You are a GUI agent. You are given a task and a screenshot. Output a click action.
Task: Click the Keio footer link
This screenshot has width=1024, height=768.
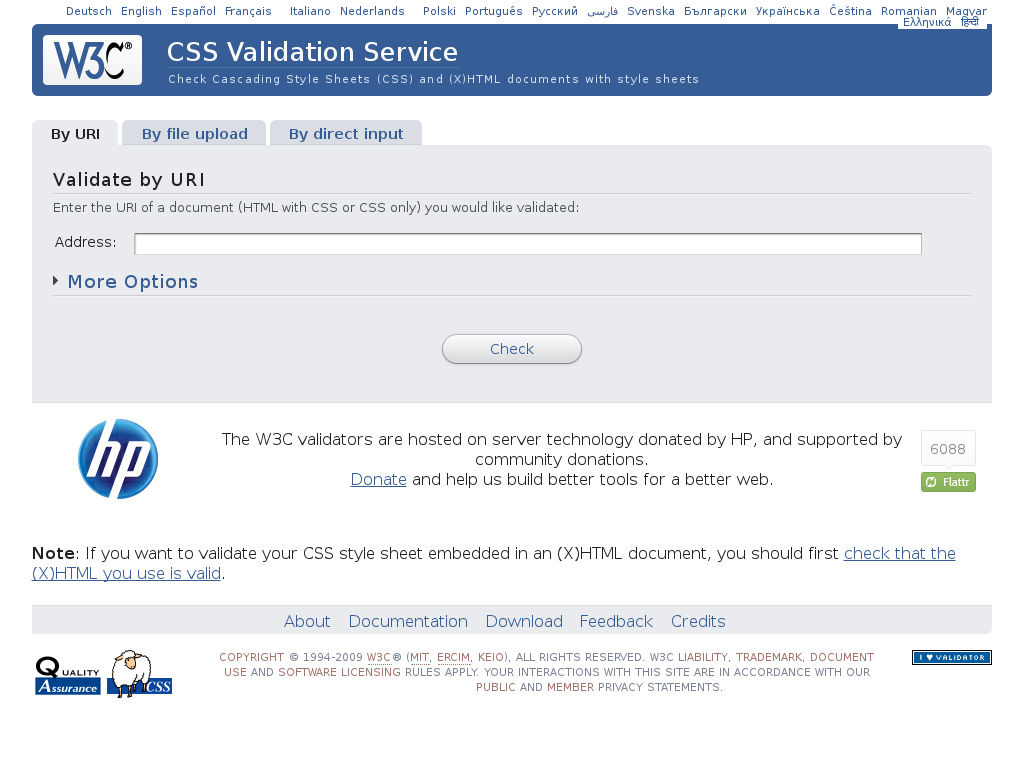point(491,657)
